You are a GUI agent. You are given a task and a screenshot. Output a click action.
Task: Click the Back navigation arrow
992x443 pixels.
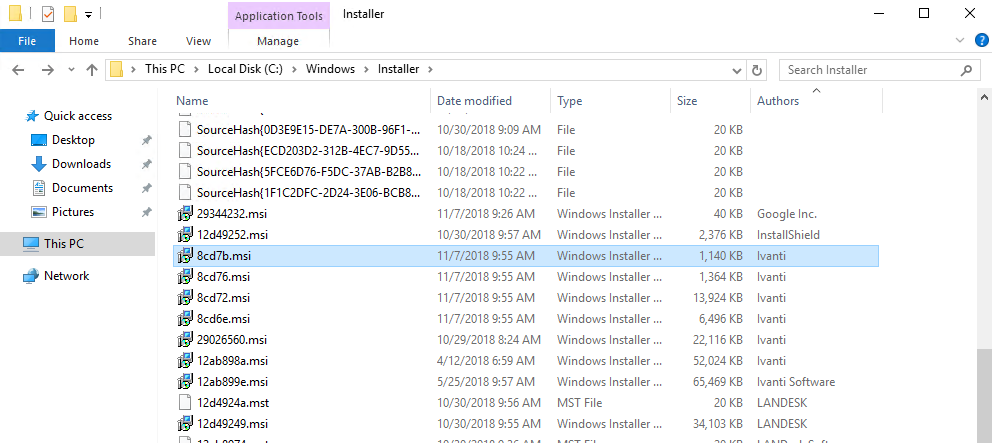(x=19, y=70)
